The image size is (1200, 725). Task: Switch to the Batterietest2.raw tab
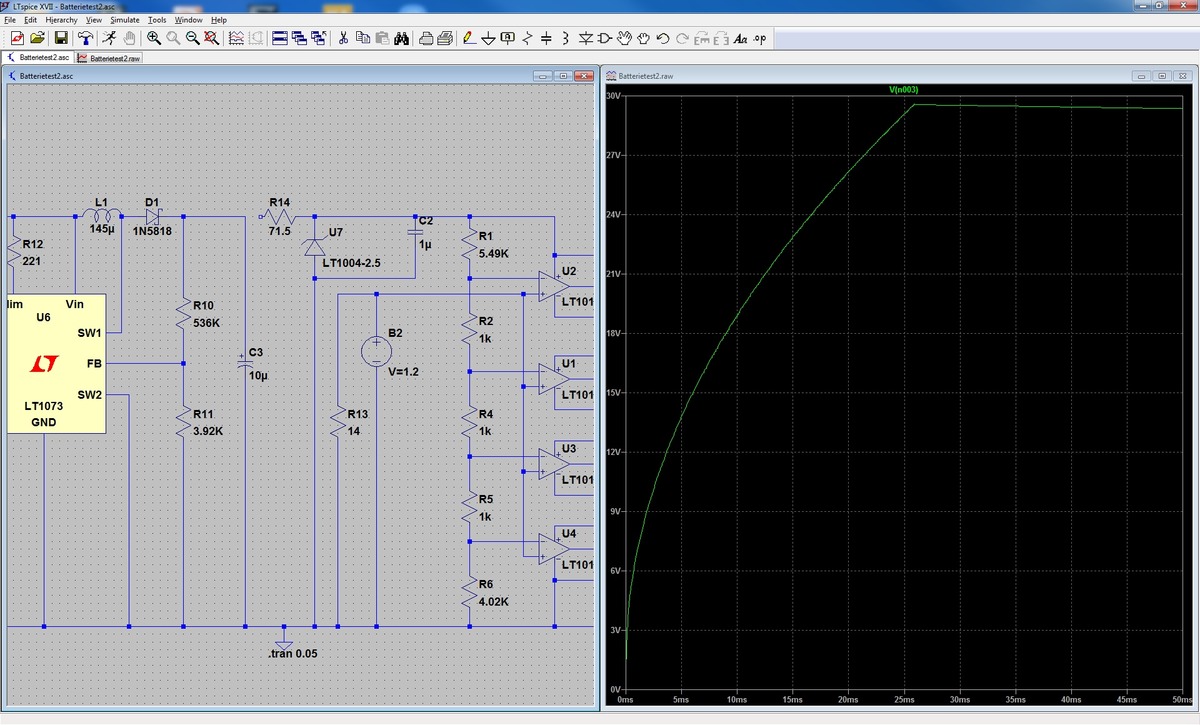109,58
